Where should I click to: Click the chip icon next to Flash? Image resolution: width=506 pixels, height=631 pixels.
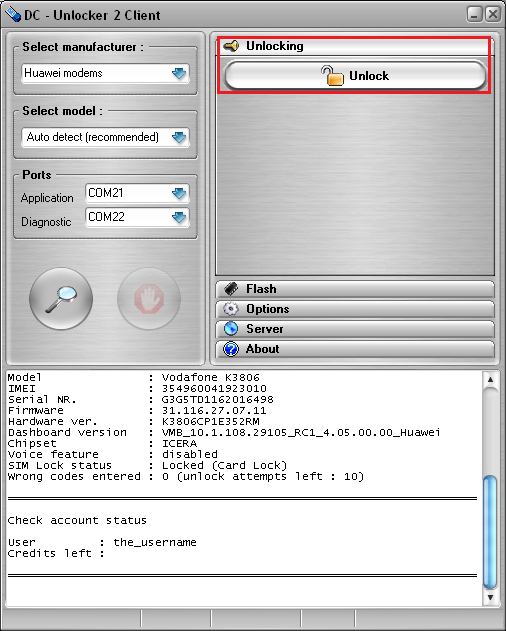click(x=231, y=289)
